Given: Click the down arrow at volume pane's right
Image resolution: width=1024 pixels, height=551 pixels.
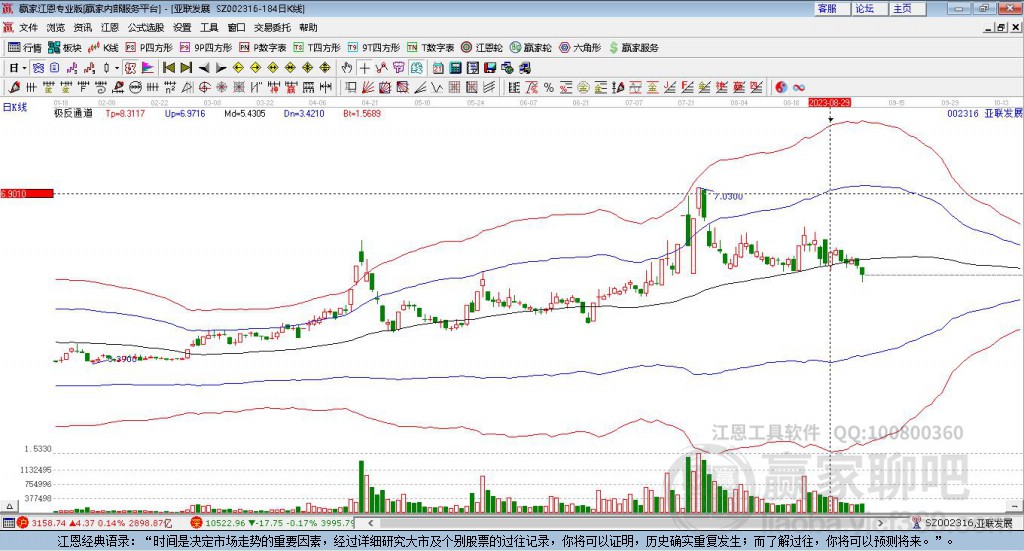Looking at the screenshot, I should click(x=1016, y=506).
